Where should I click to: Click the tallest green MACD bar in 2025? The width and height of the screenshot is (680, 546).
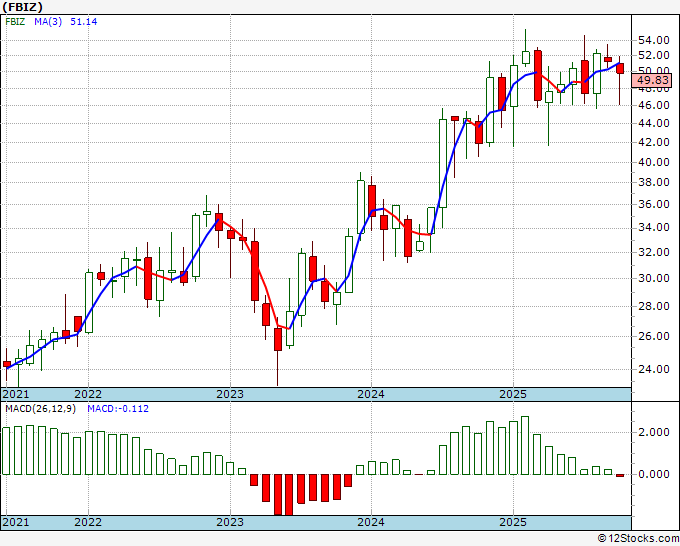tap(525, 445)
